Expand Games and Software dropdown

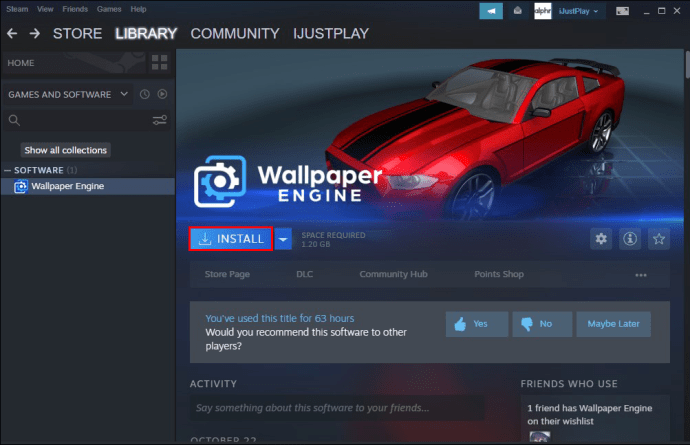68,95
